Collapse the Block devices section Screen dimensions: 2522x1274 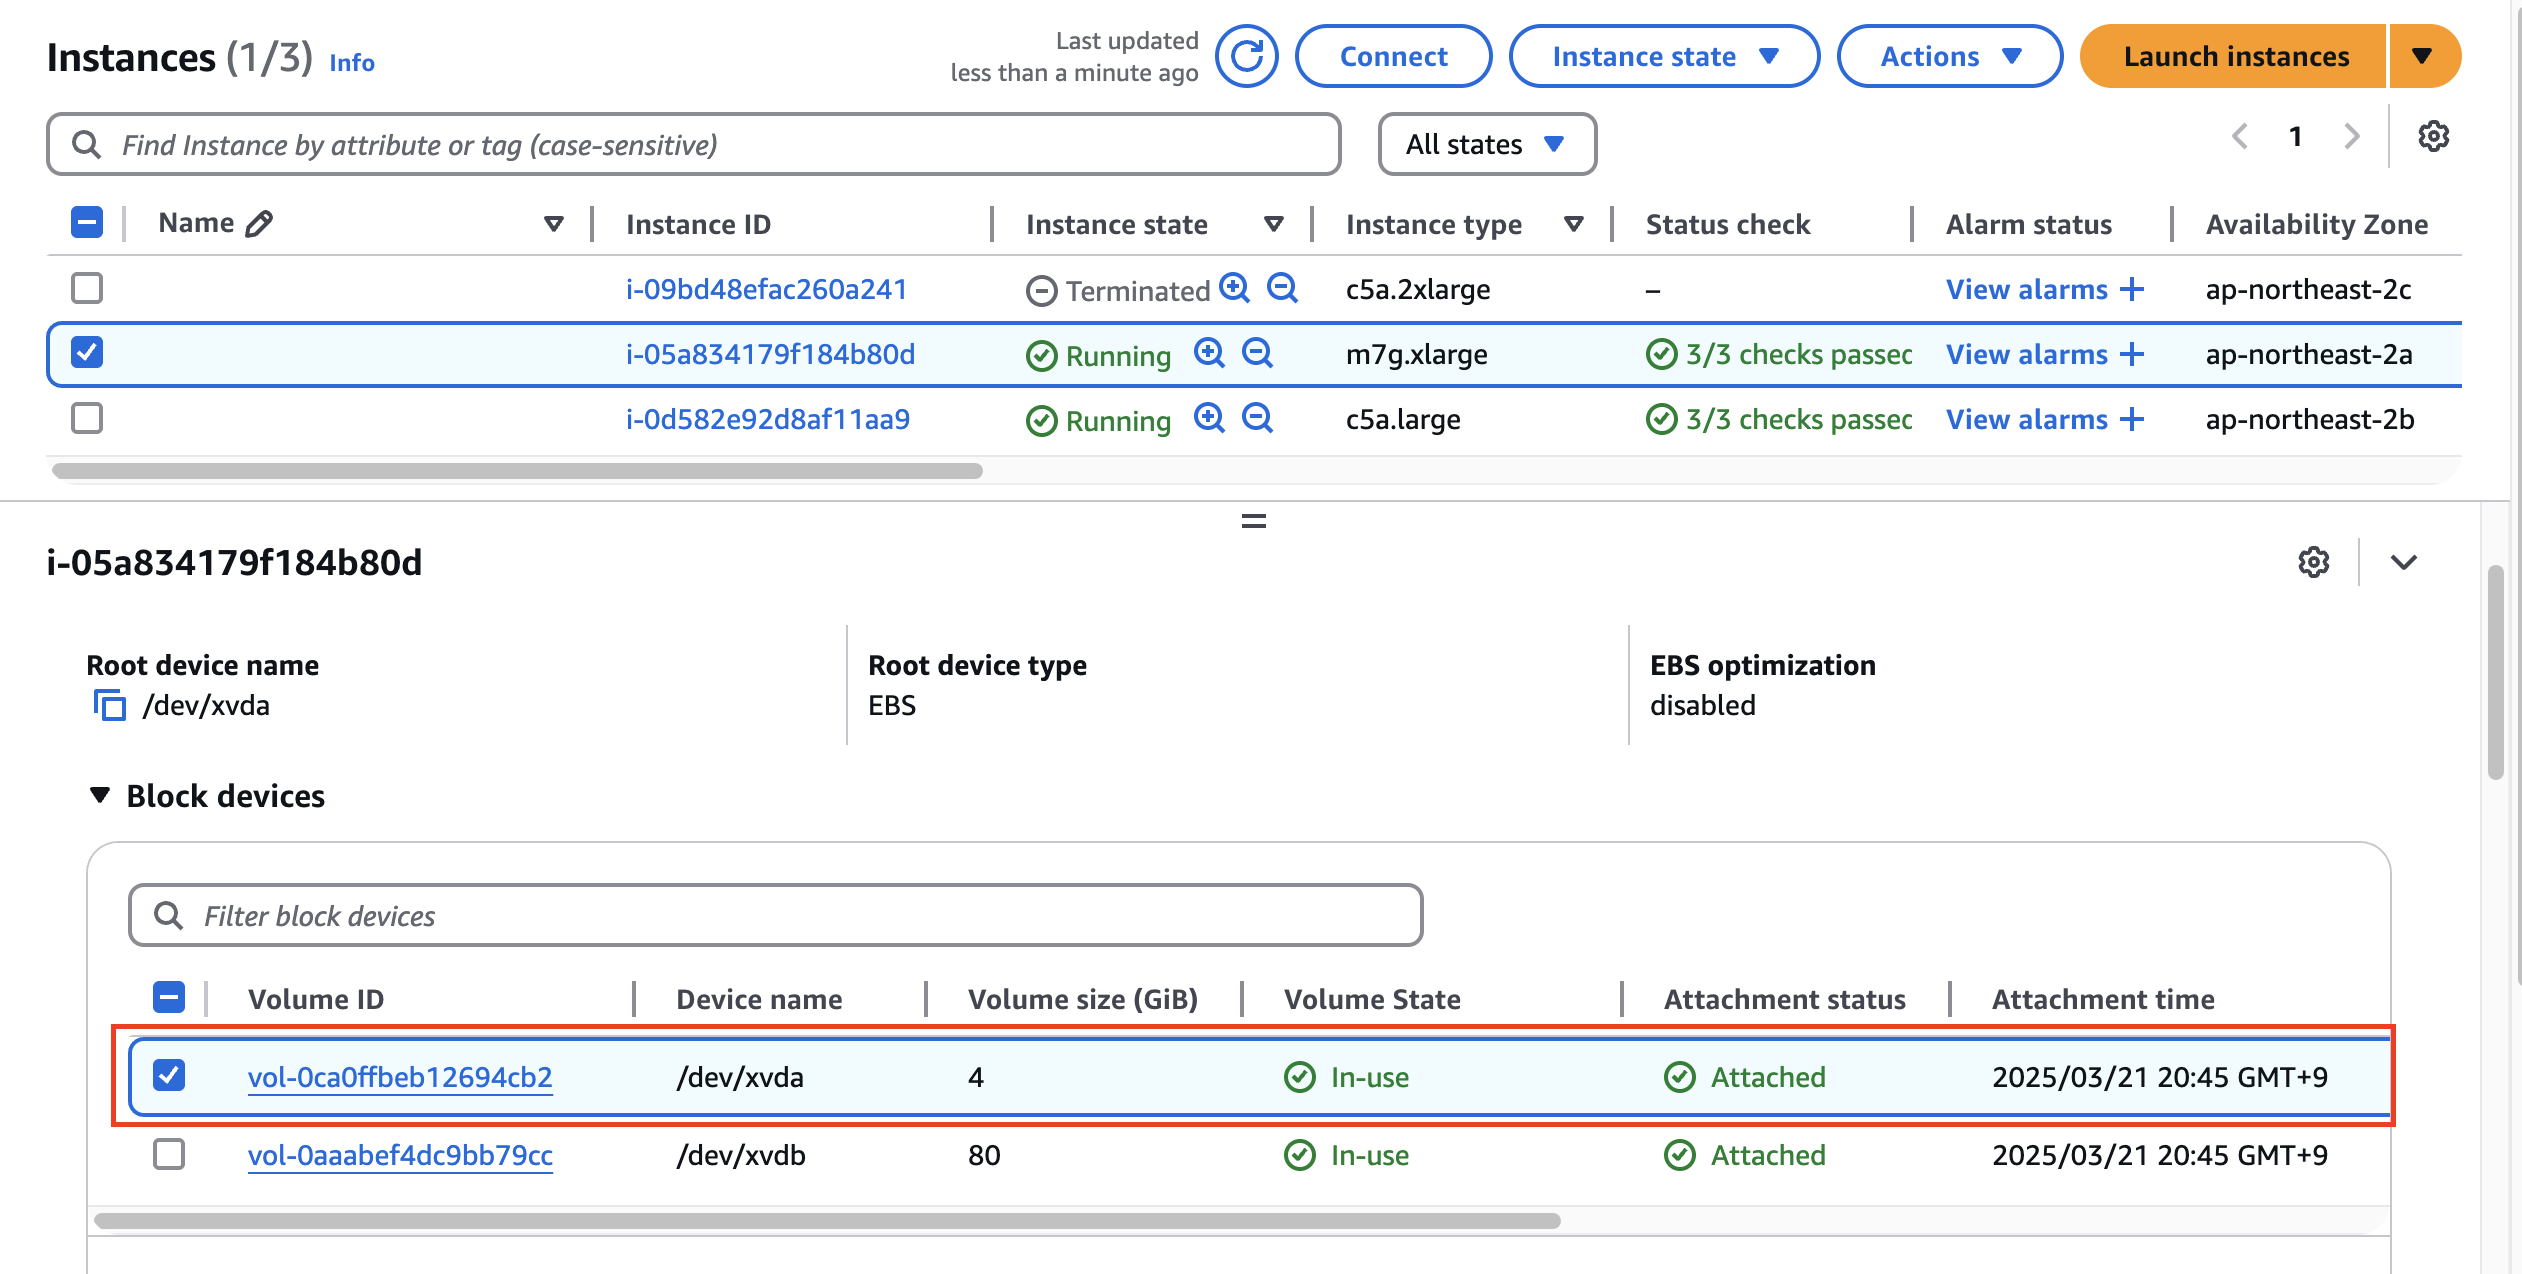[x=100, y=796]
